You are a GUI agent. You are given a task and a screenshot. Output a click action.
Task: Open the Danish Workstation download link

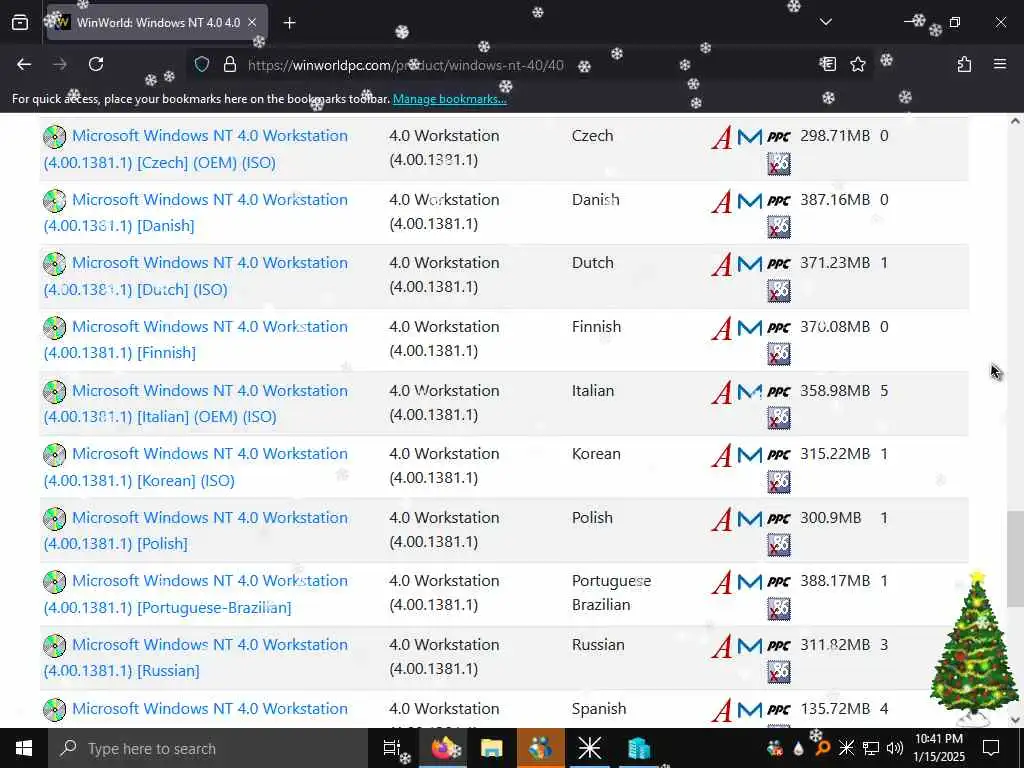click(x=195, y=212)
